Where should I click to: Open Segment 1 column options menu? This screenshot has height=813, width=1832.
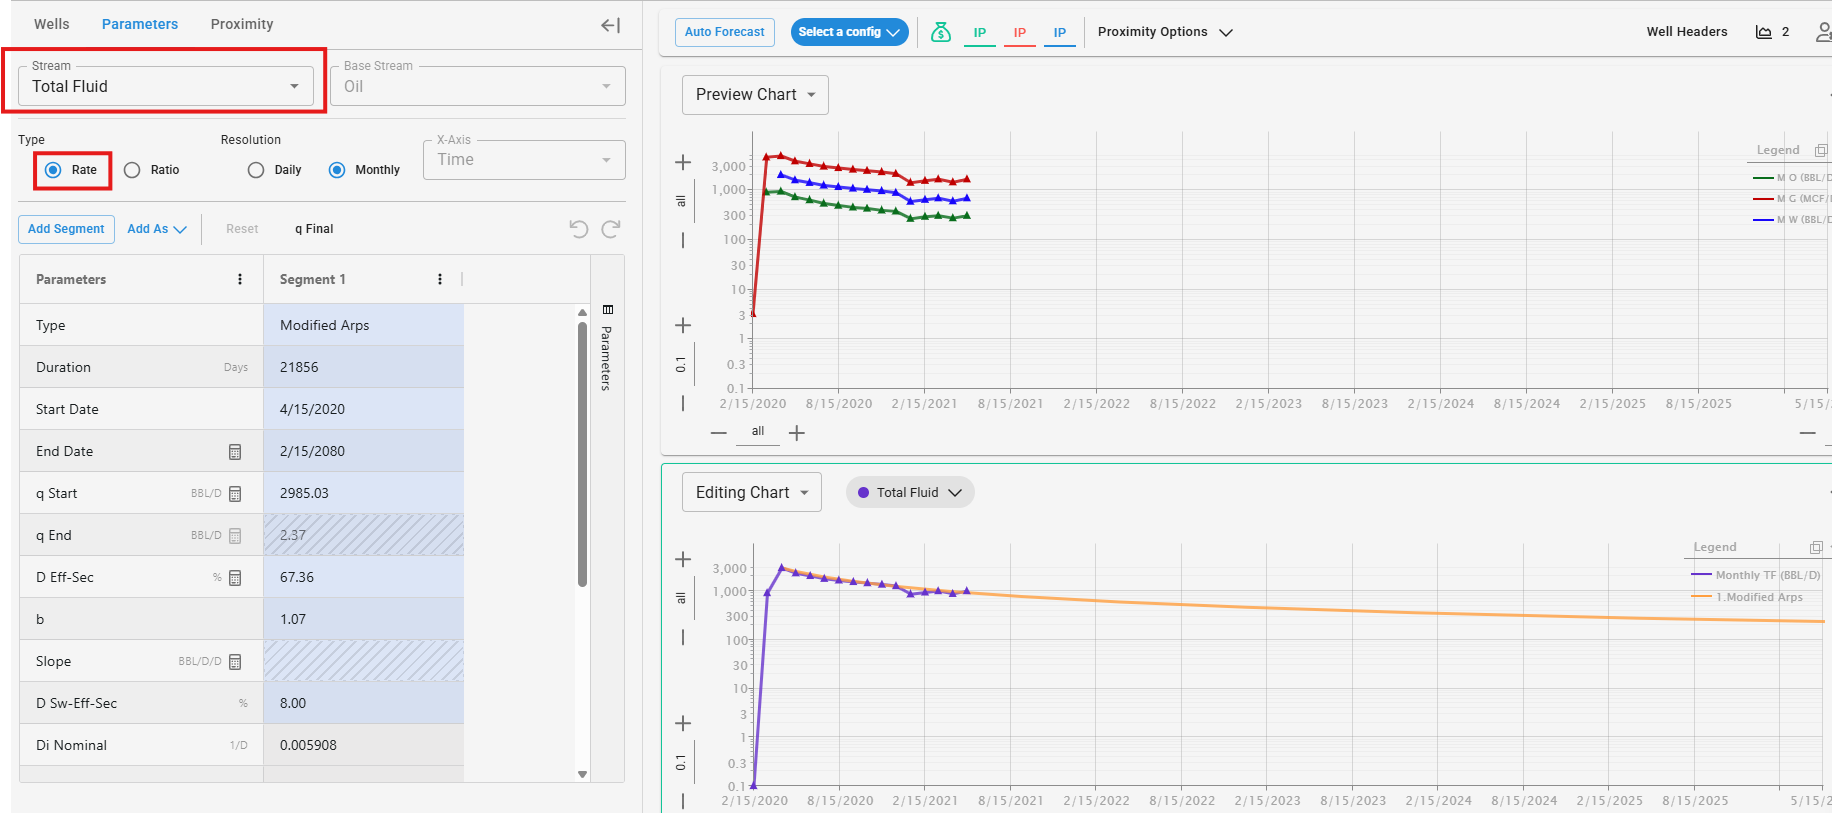tap(440, 279)
